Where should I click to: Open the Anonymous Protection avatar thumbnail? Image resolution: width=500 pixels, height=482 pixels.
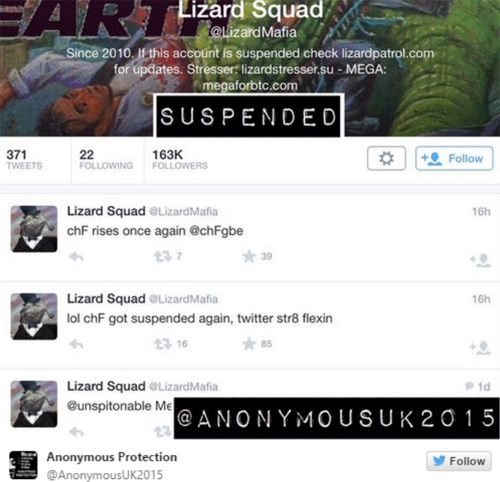(23, 465)
